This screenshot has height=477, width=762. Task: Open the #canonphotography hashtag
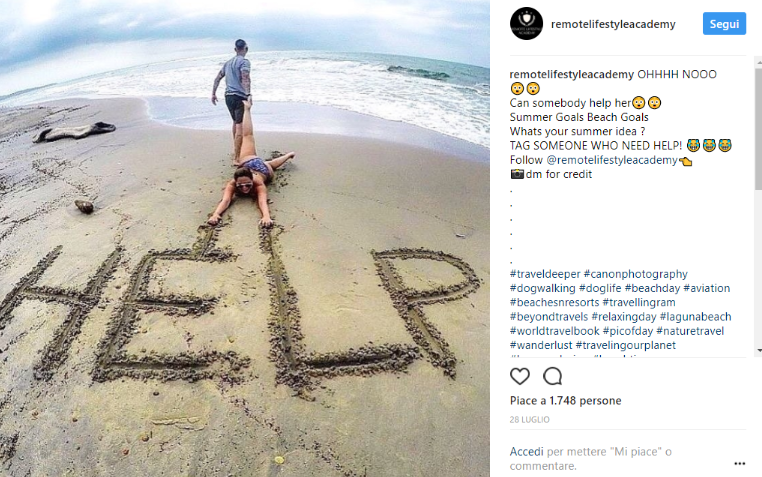point(635,274)
